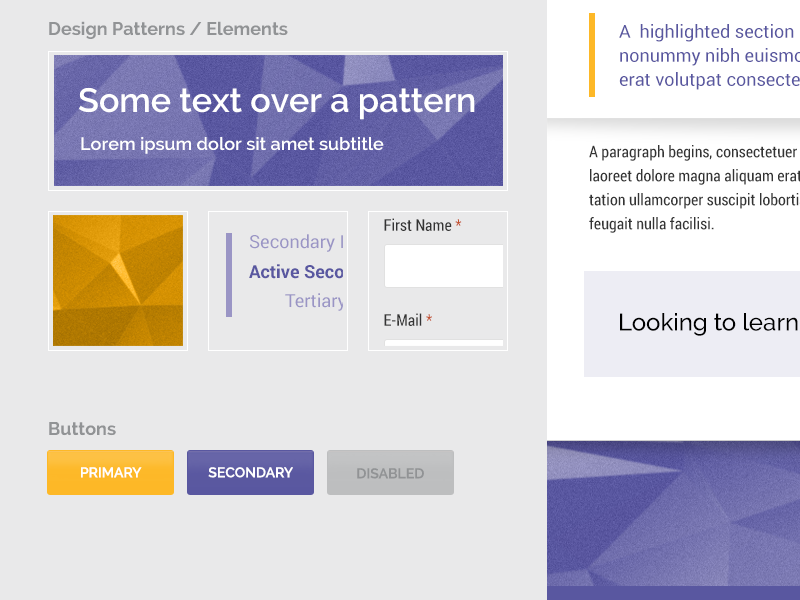The width and height of the screenshot is (800, 600).
Task: Click the PRIMARY yellow button
Action: [110, 472]
